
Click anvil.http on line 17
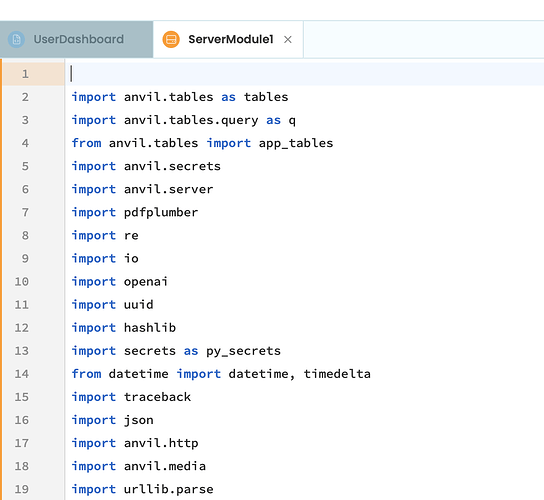tap(161, 443)
